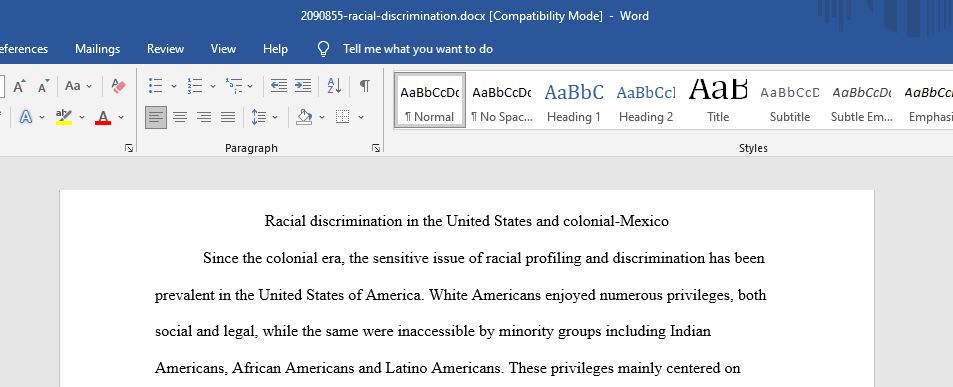Apply the Subtitle style
Image resolution: width=953 pixels, height=387 pixels.
(790, 100)
